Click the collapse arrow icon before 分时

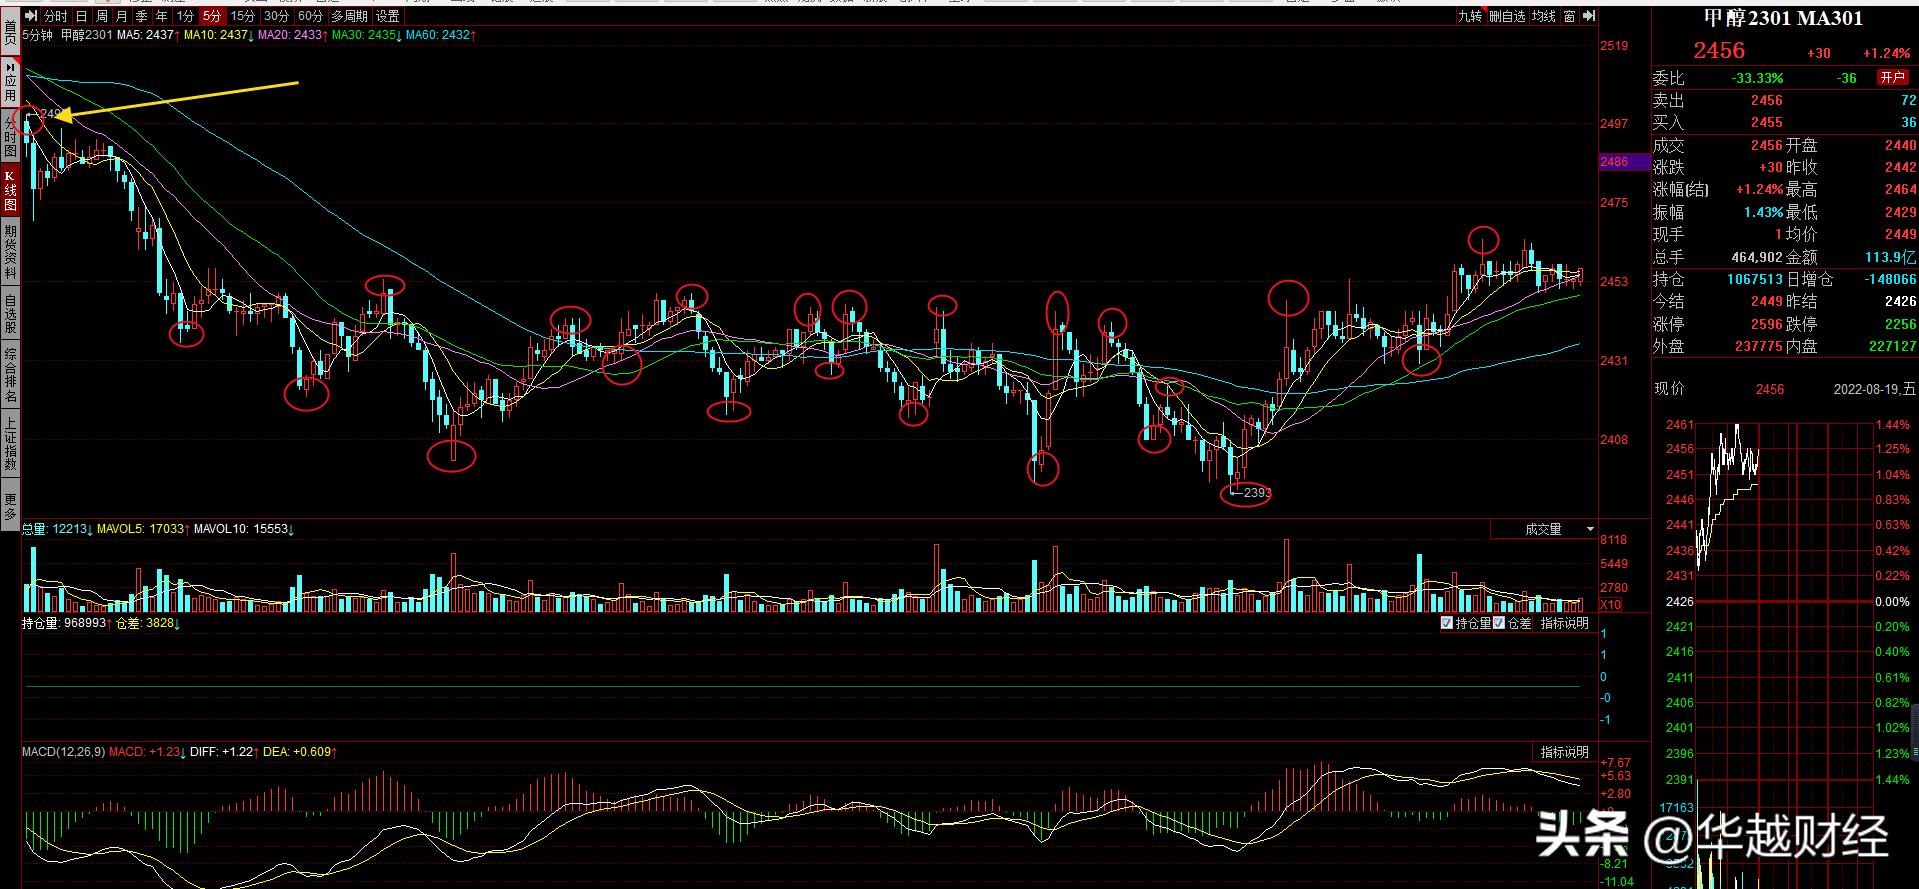[31, 16]
